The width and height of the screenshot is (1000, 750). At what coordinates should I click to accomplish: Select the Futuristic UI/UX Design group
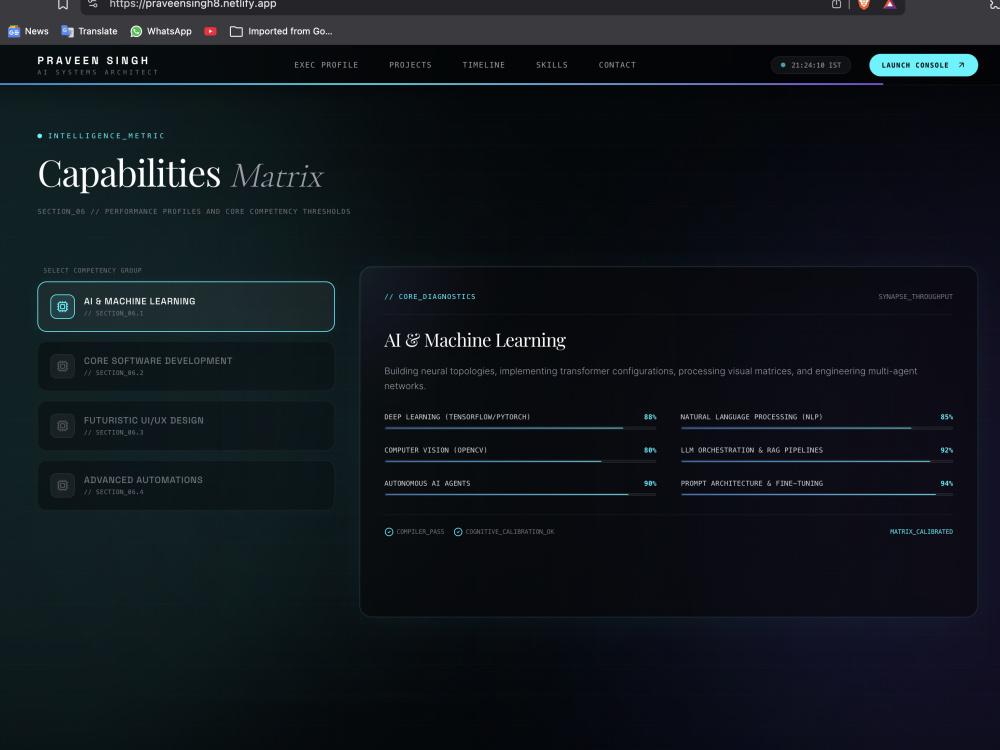coord(186,425)
